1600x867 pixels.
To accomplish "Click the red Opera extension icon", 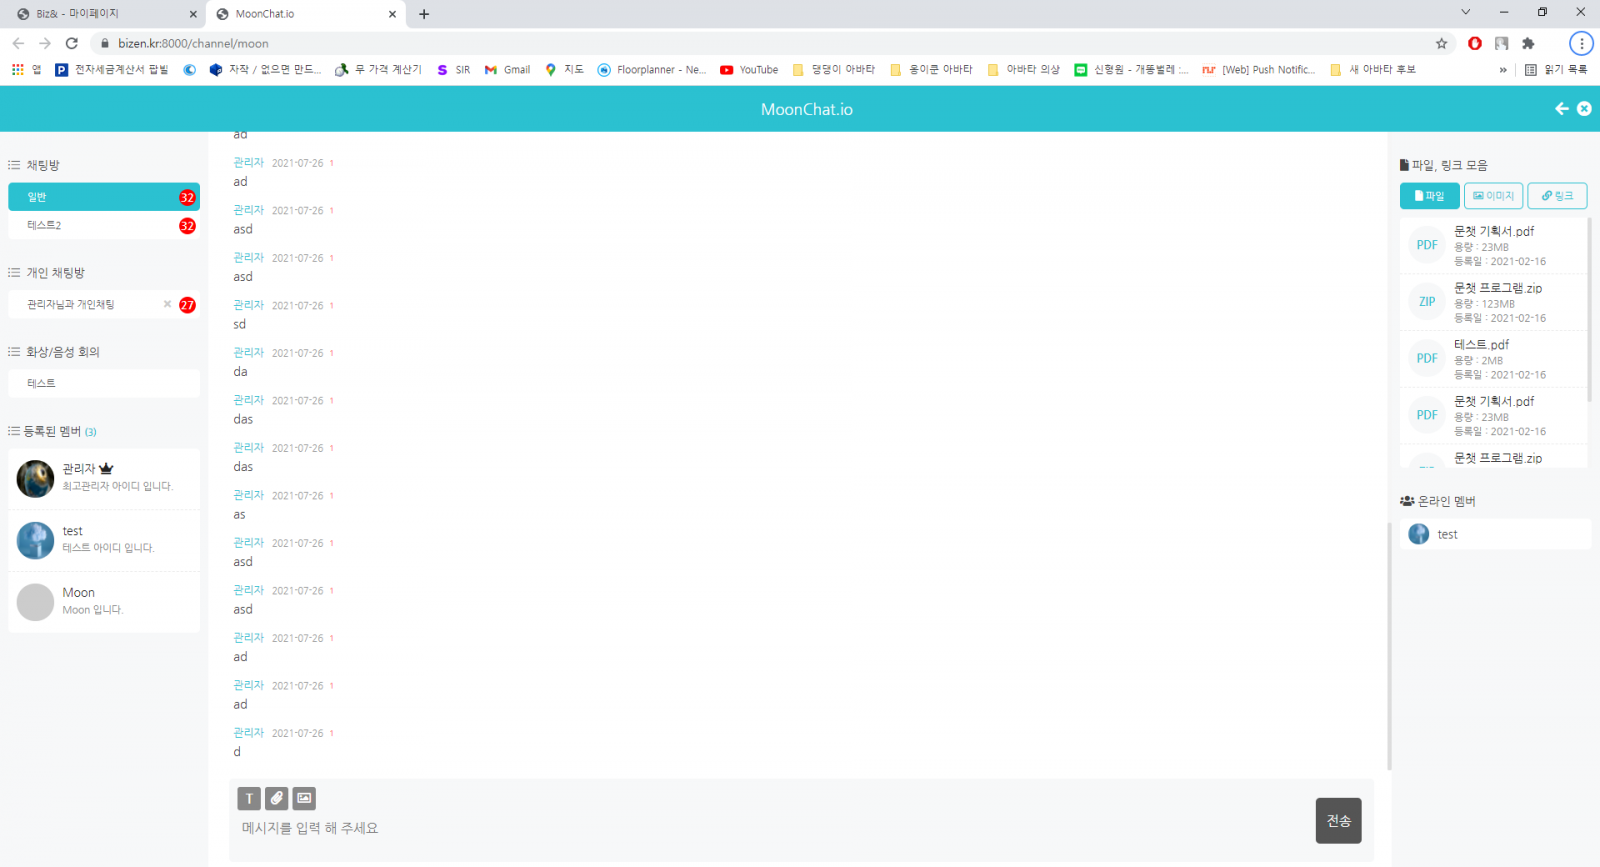I will (x=1475, y=43).
